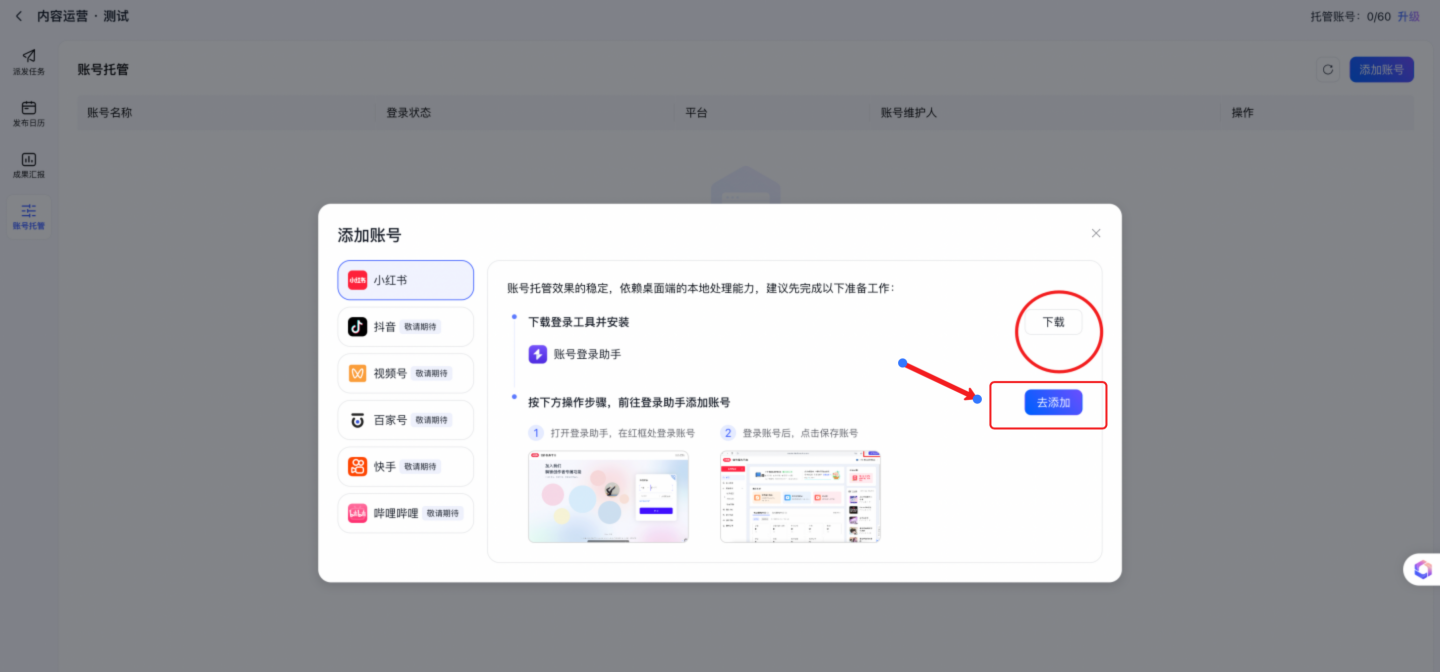This screenshot has width=1440, height=672.
Task: Click the floating assistant icon at right edge
Action: [1422, 570]
